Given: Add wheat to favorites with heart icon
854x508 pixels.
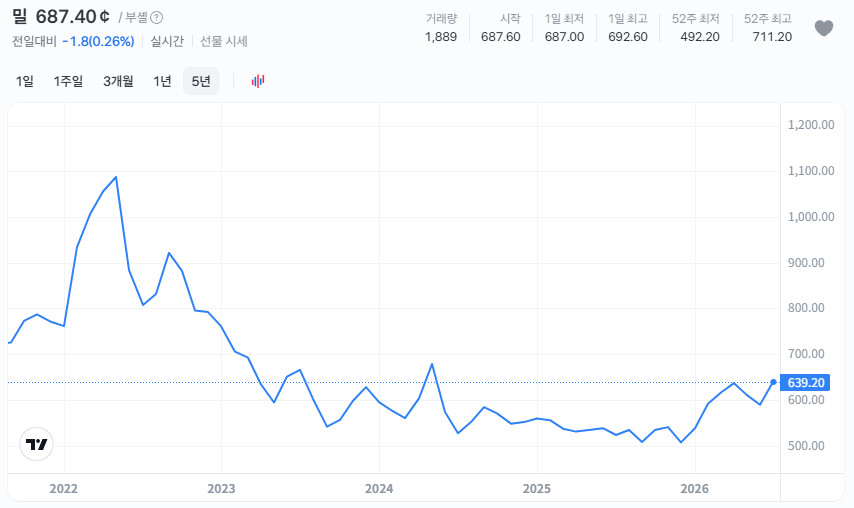Looking at the screenshot, I should [x=824, y=28].
